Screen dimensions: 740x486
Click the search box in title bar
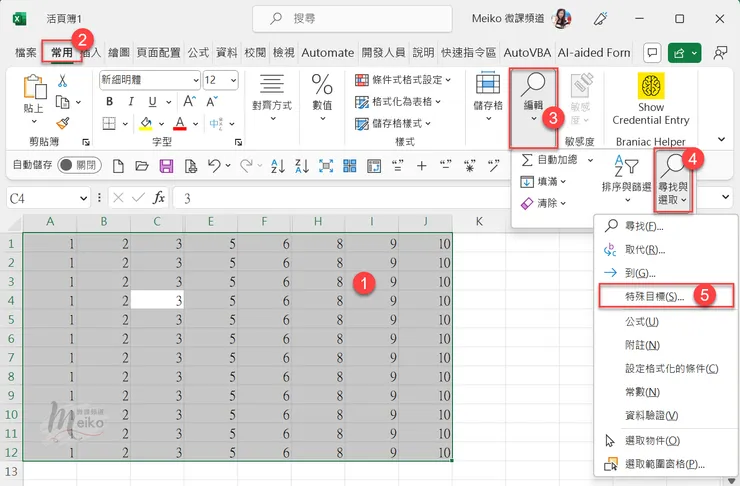pos(352,19)
